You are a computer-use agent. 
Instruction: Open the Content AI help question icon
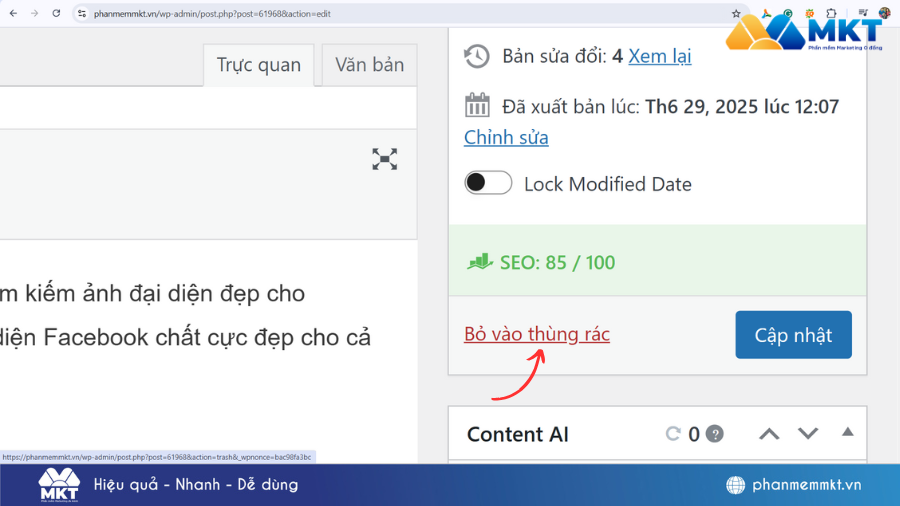click(715, 434)
